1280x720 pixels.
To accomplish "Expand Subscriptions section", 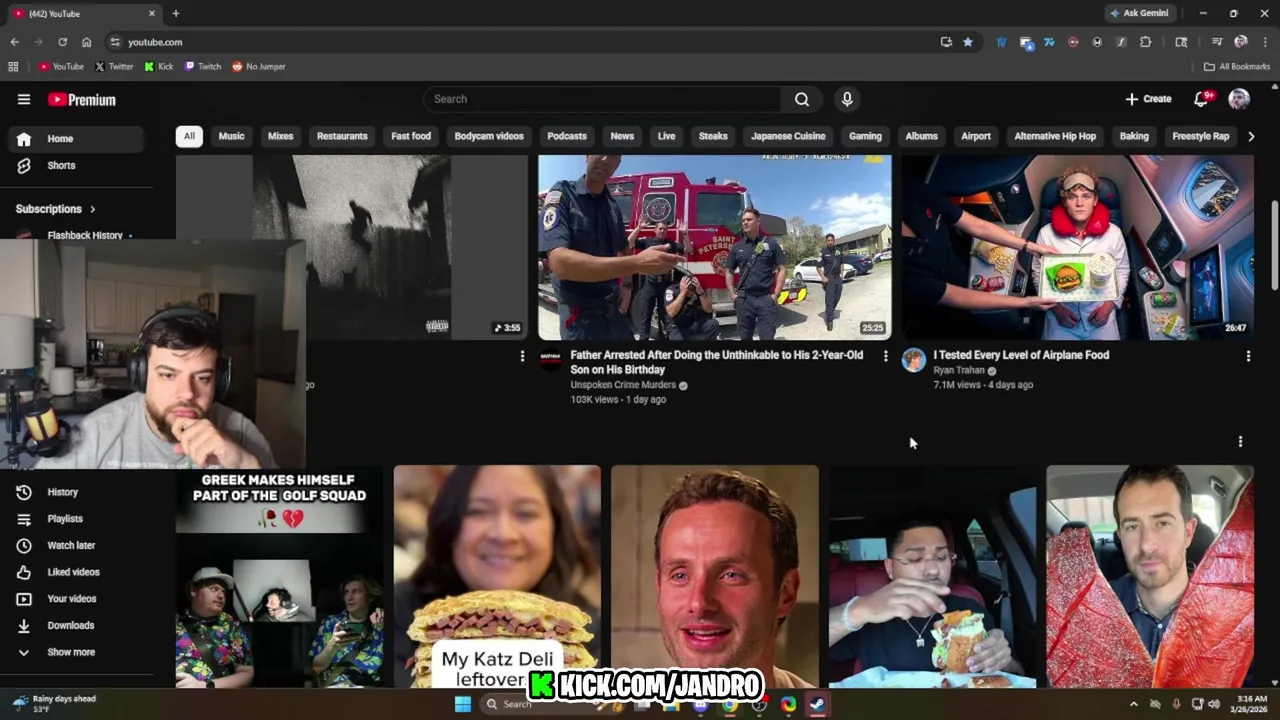I will (56, 209).
